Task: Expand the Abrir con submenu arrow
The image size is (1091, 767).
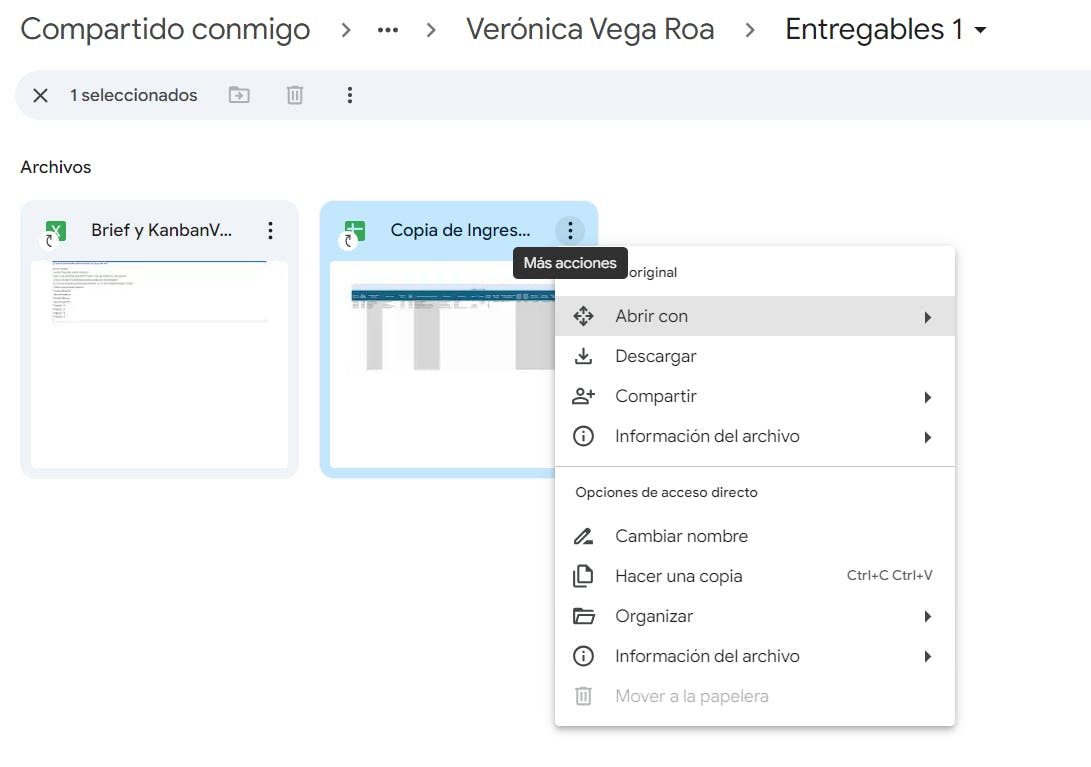Action: tap(928, 317)
